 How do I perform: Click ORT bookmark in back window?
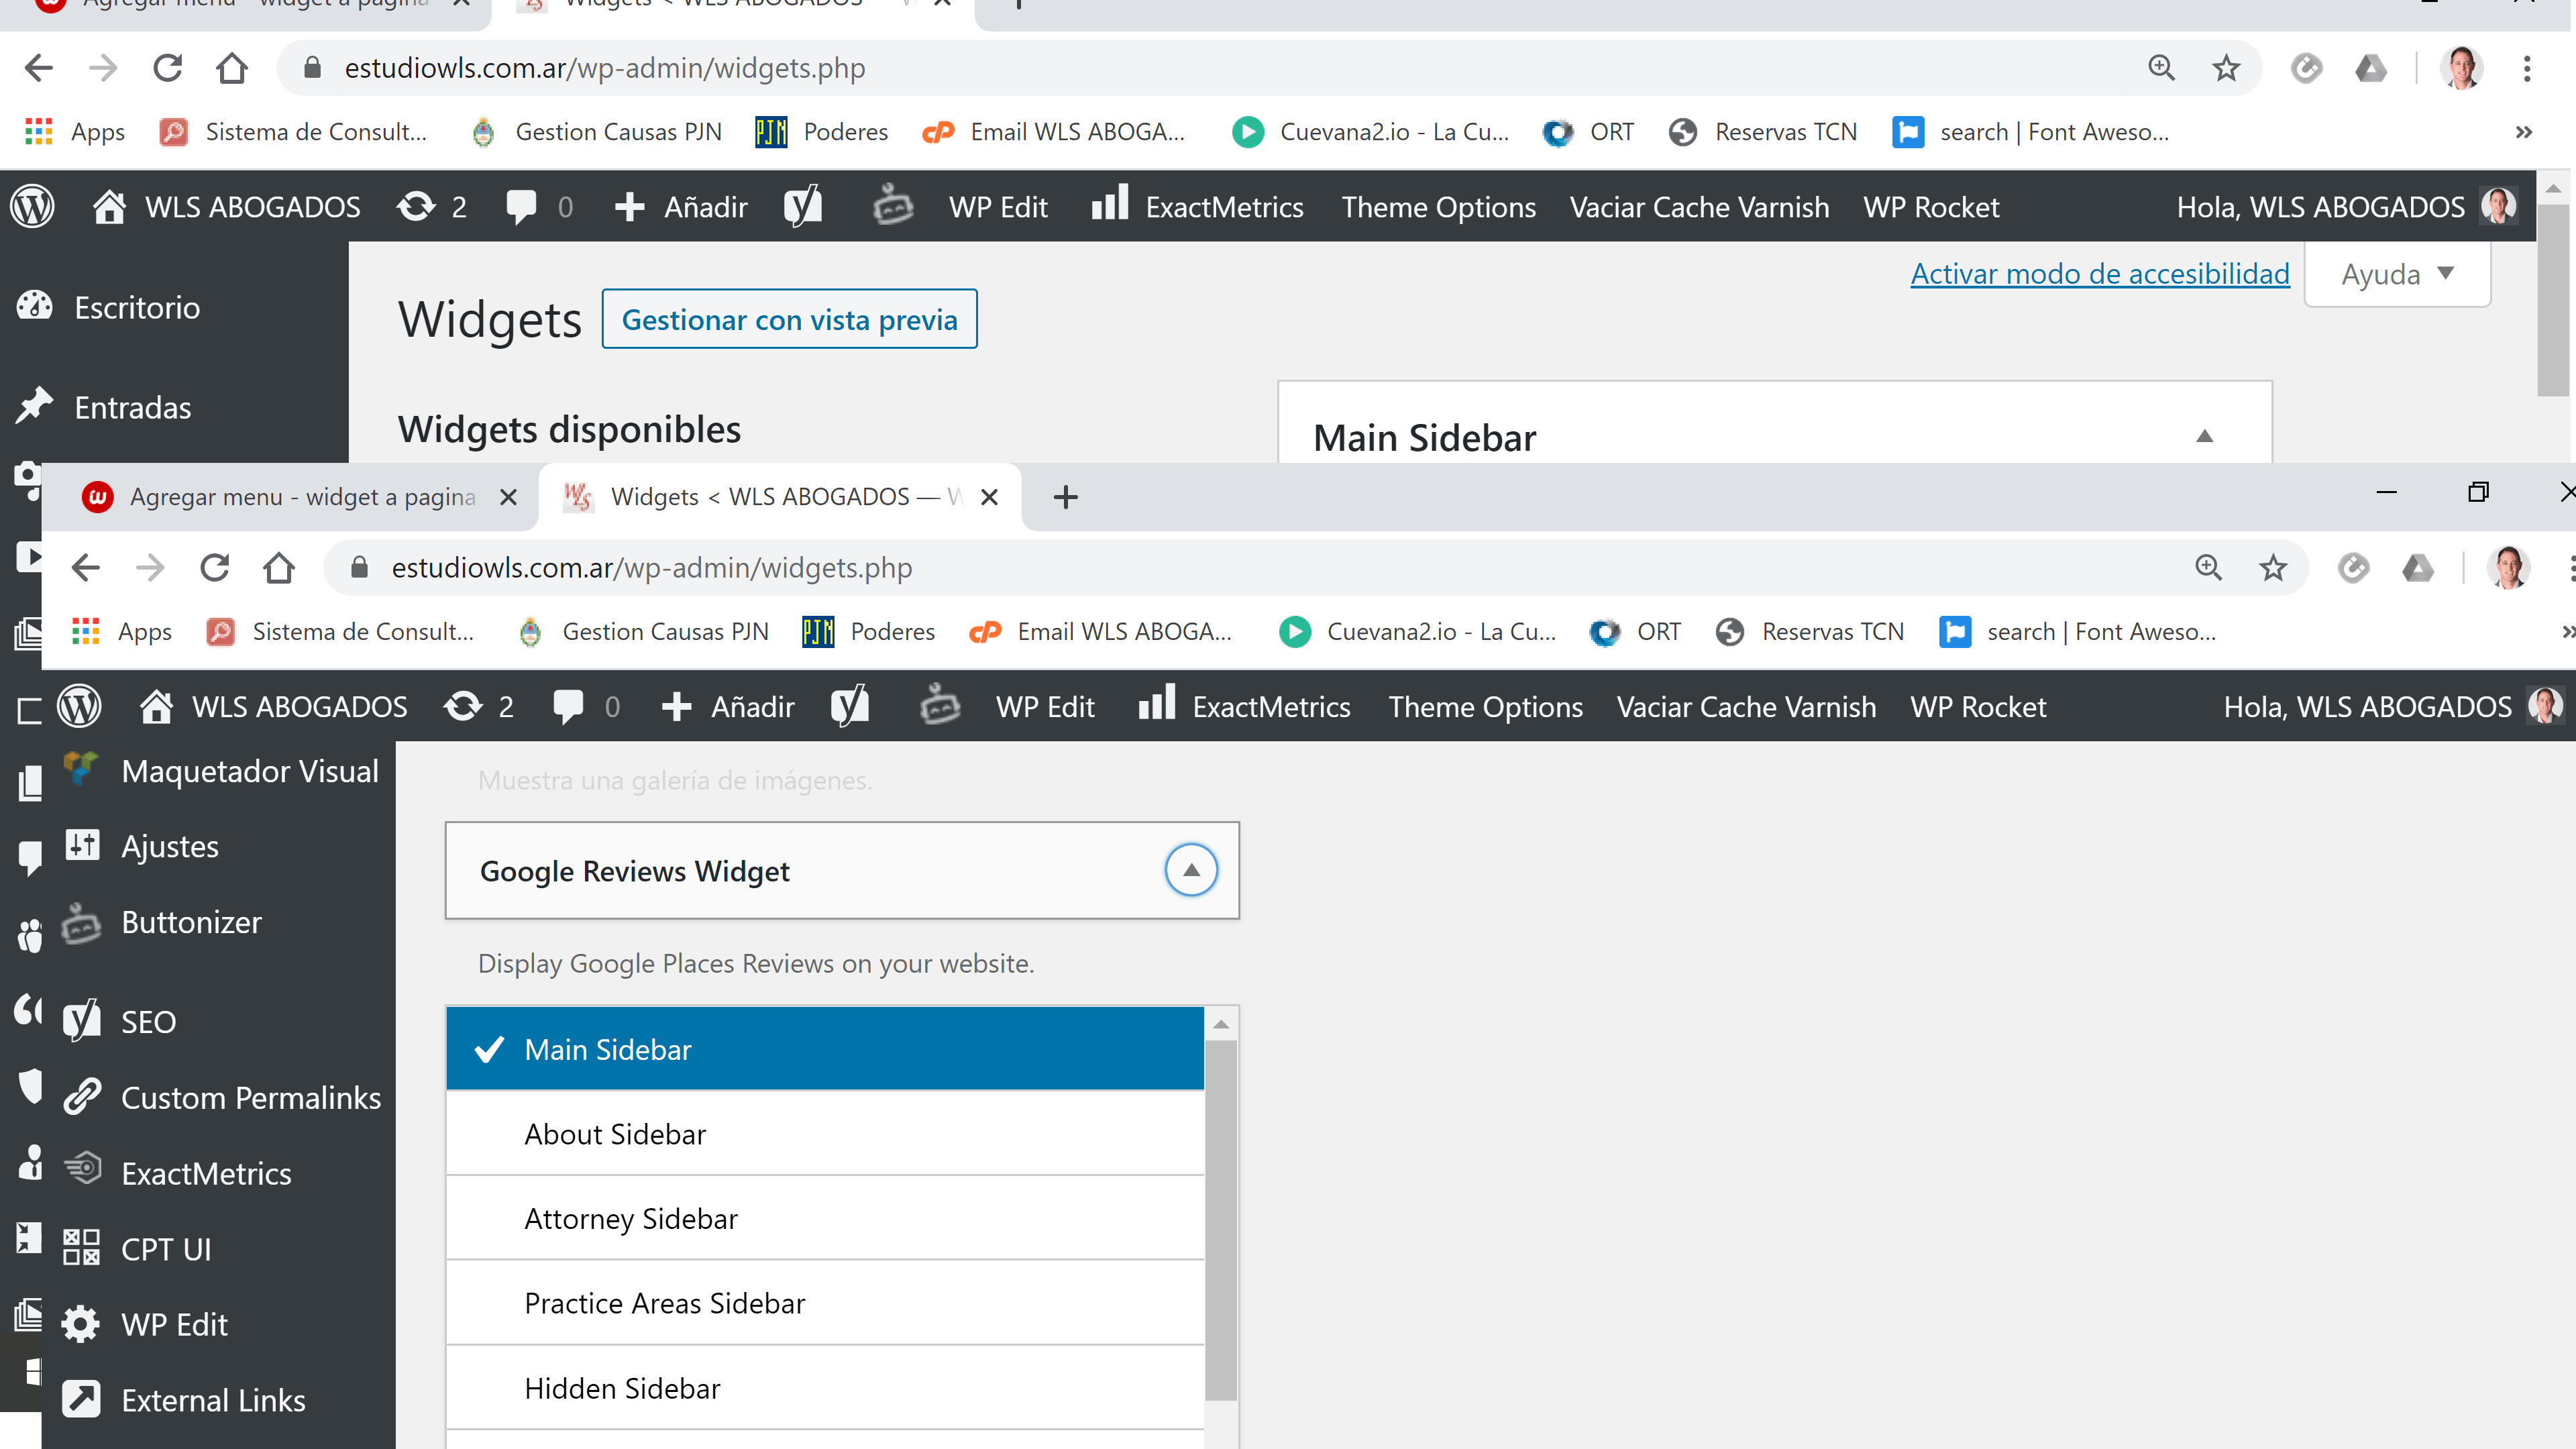click(x=1589, y=132)
